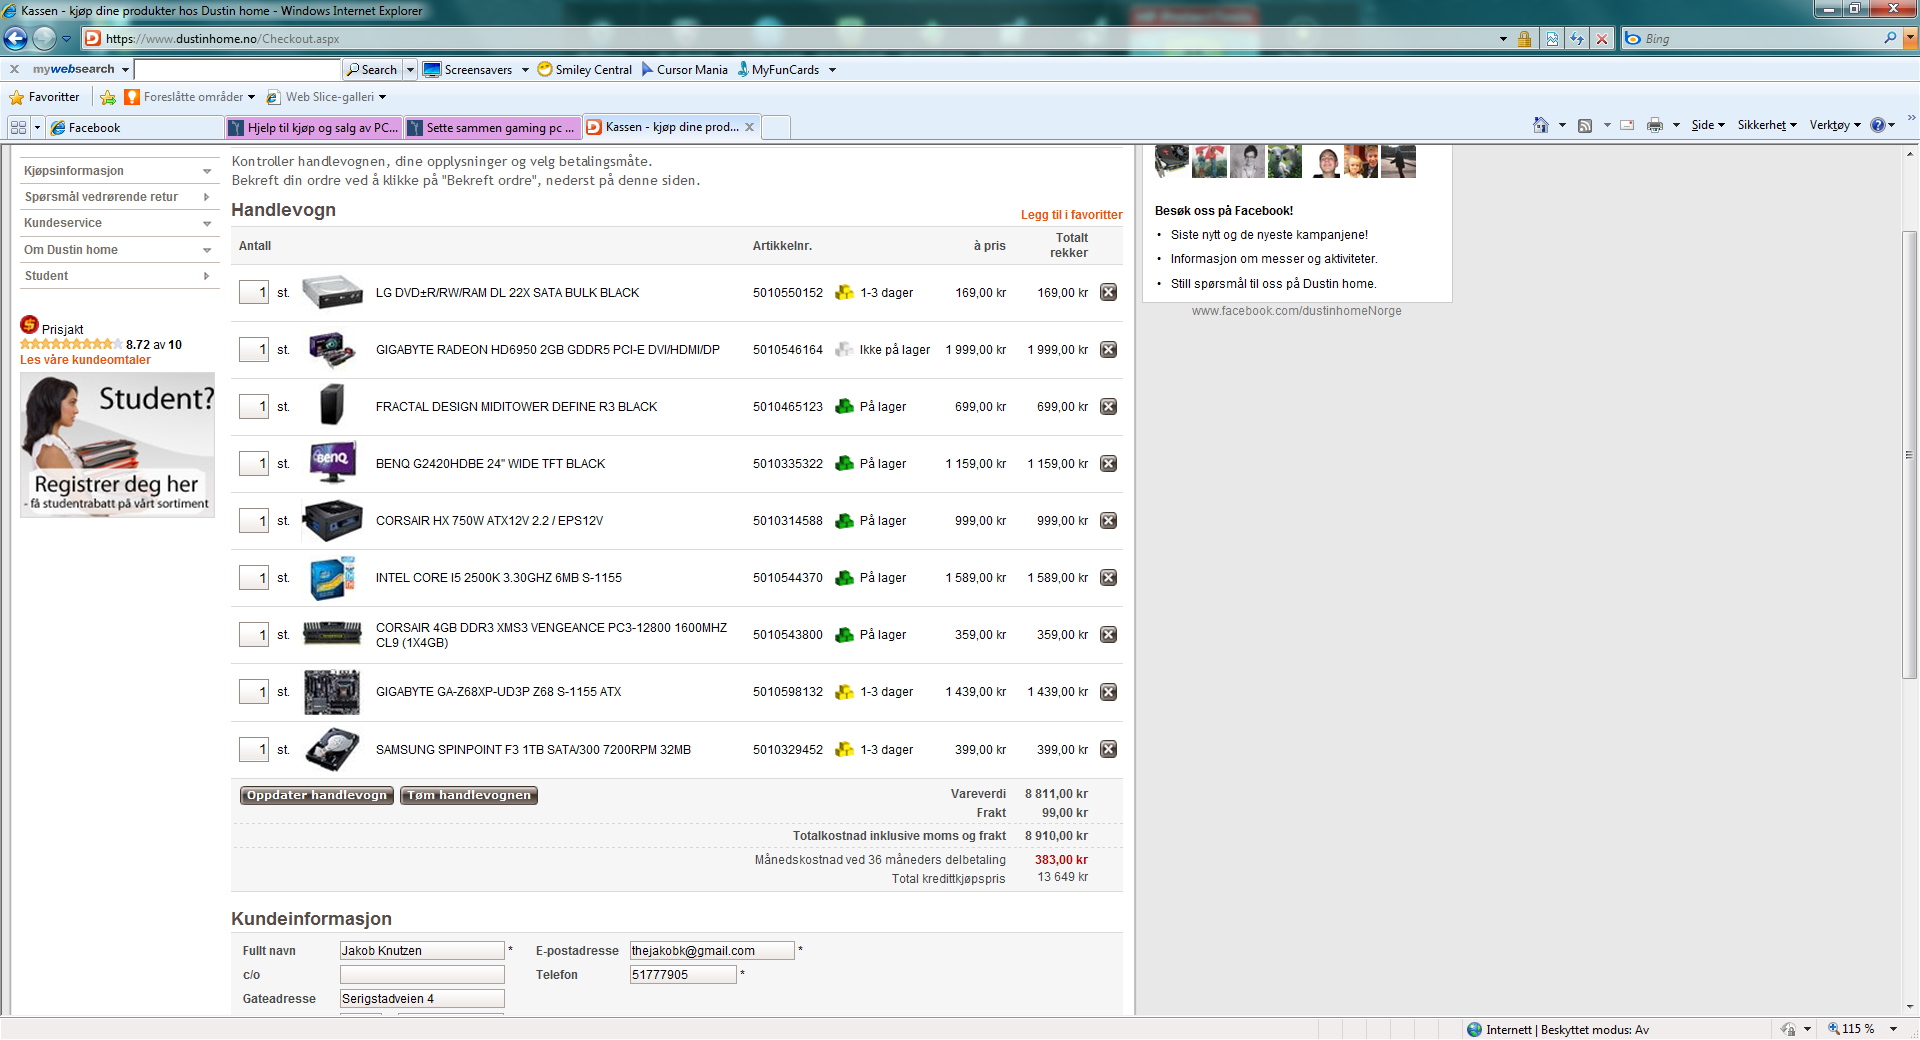Remove Fractal Design Define R3 from cart
The height and width of the screenshot is (1040, 1920).
(x=1108, y=406)
